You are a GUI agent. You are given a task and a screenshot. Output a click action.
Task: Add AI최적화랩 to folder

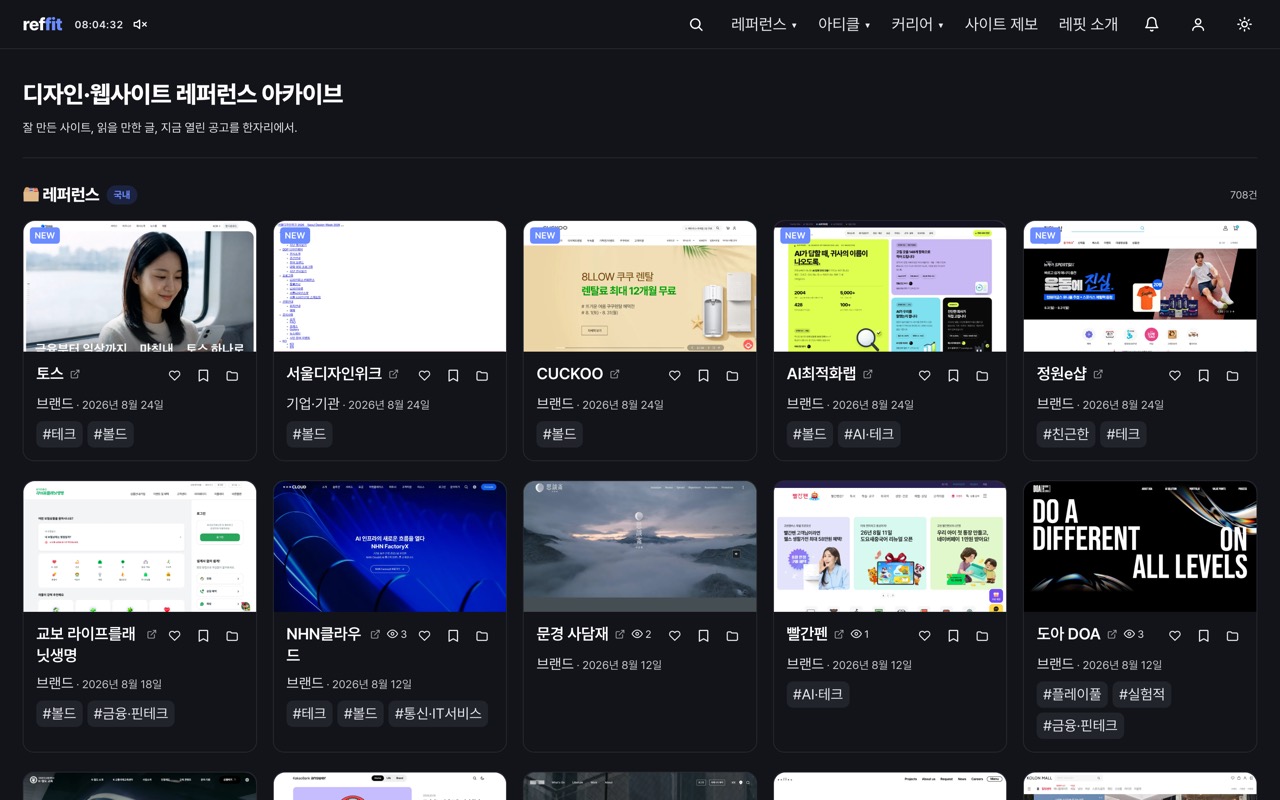click(982, 376)
